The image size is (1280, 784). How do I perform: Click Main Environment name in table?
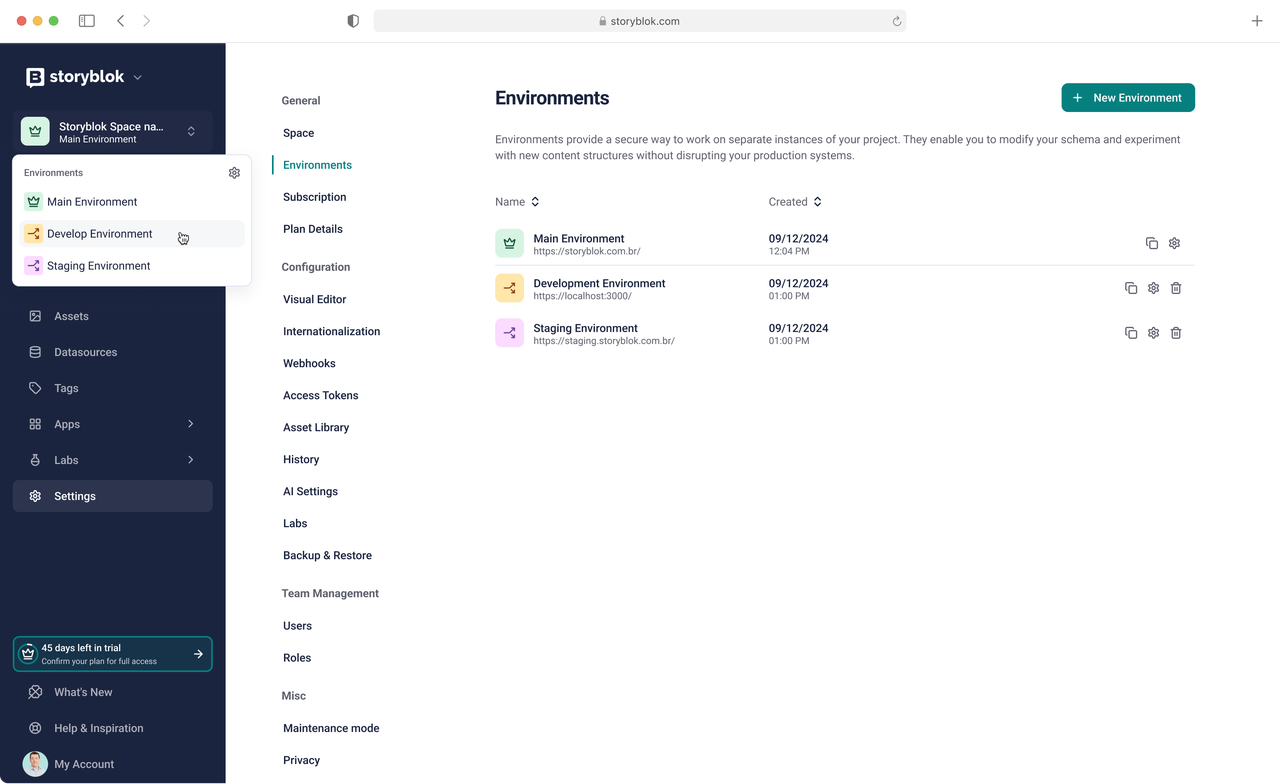pyautogui.click(x=579, y=238)
